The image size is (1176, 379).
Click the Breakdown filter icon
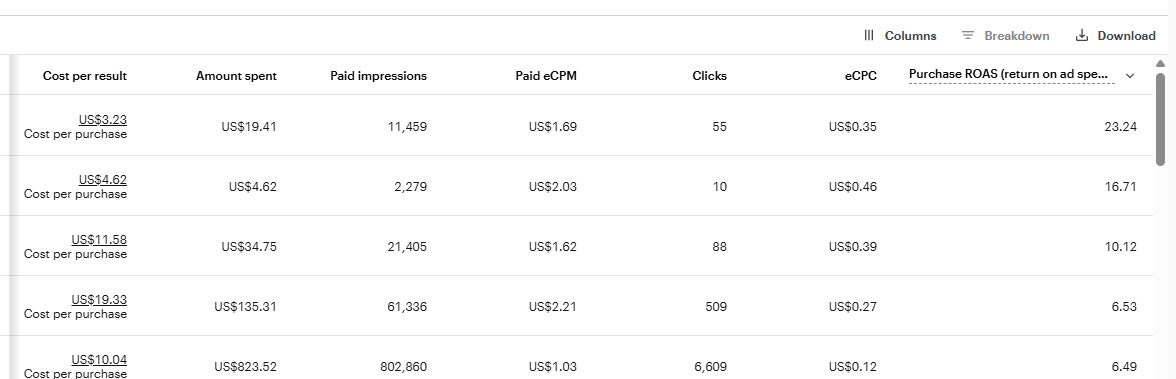pyautogui.click(x=968, y=35)
